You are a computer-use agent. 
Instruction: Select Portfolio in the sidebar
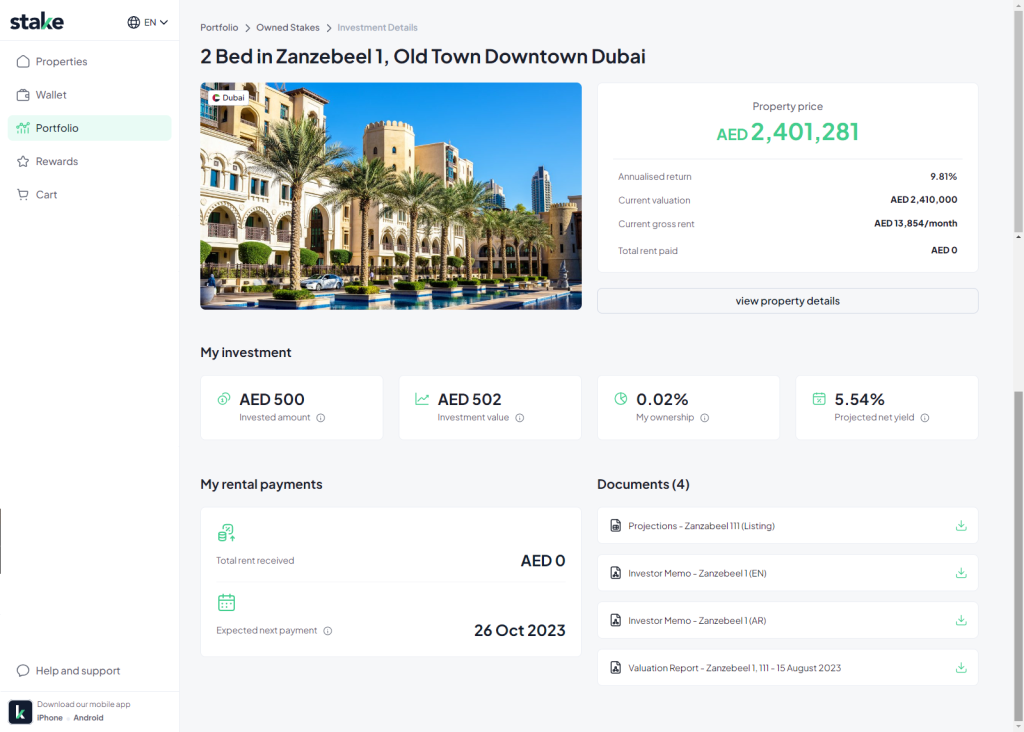tap(89, 128)
